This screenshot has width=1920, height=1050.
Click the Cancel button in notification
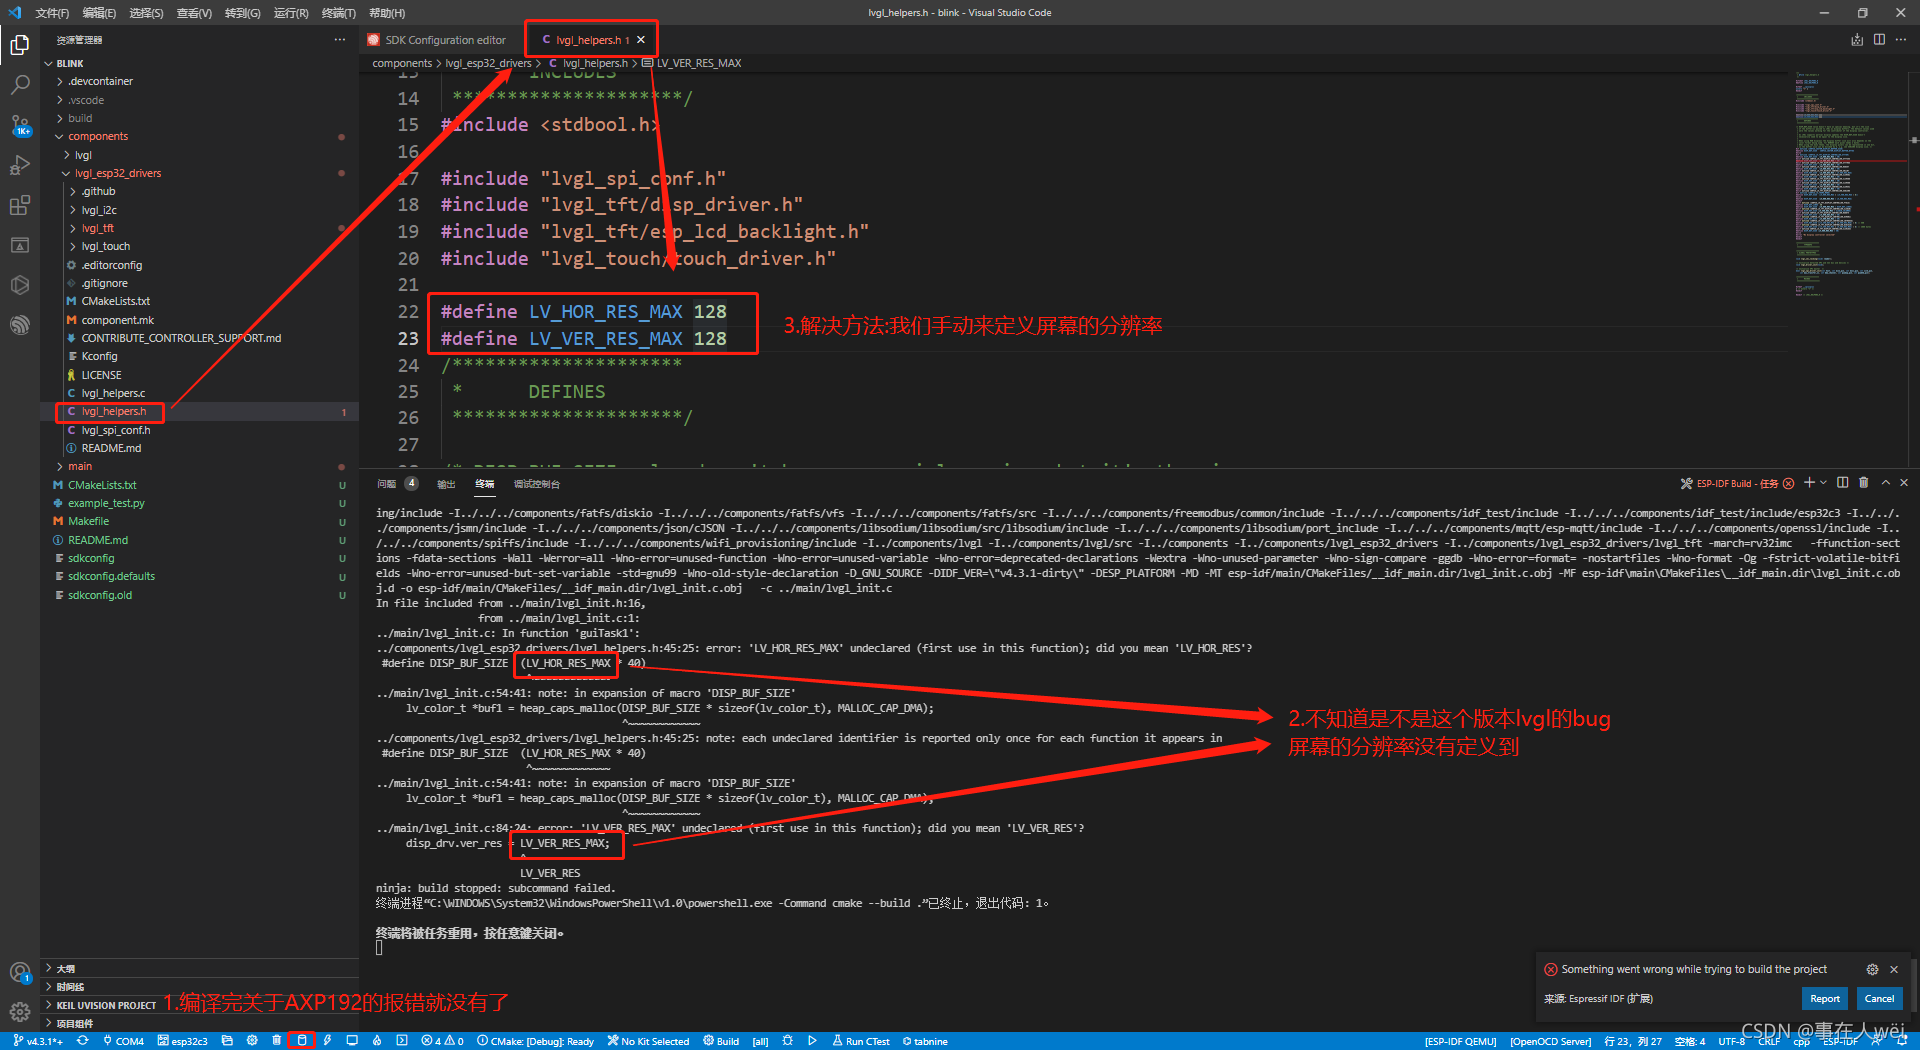[1880, 998]
